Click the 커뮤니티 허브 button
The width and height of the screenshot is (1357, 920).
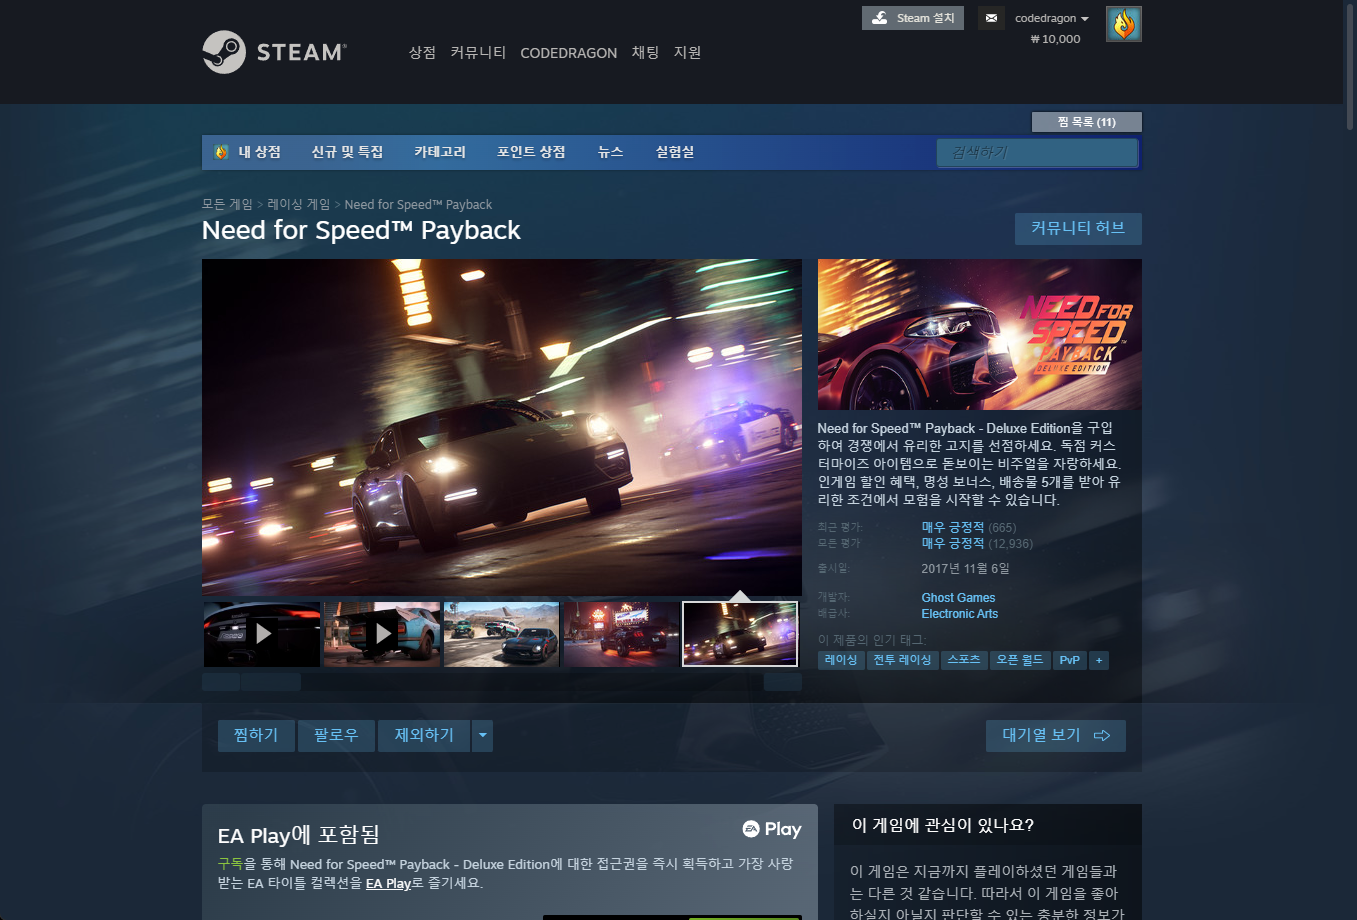tap(1078, 228)
